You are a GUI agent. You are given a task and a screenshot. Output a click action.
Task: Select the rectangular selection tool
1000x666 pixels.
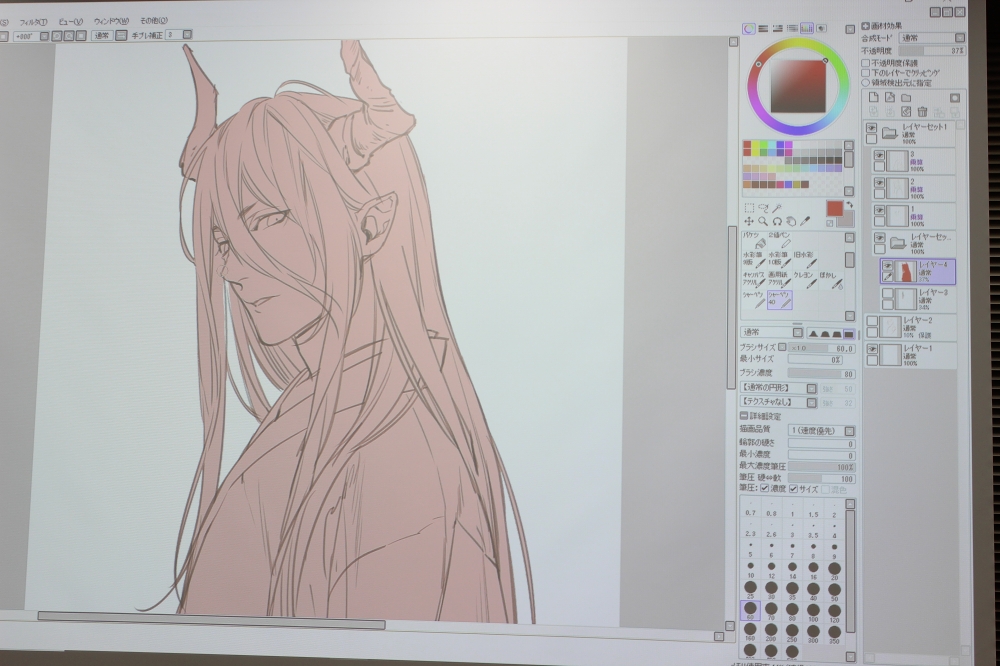[x=749, y=208]
